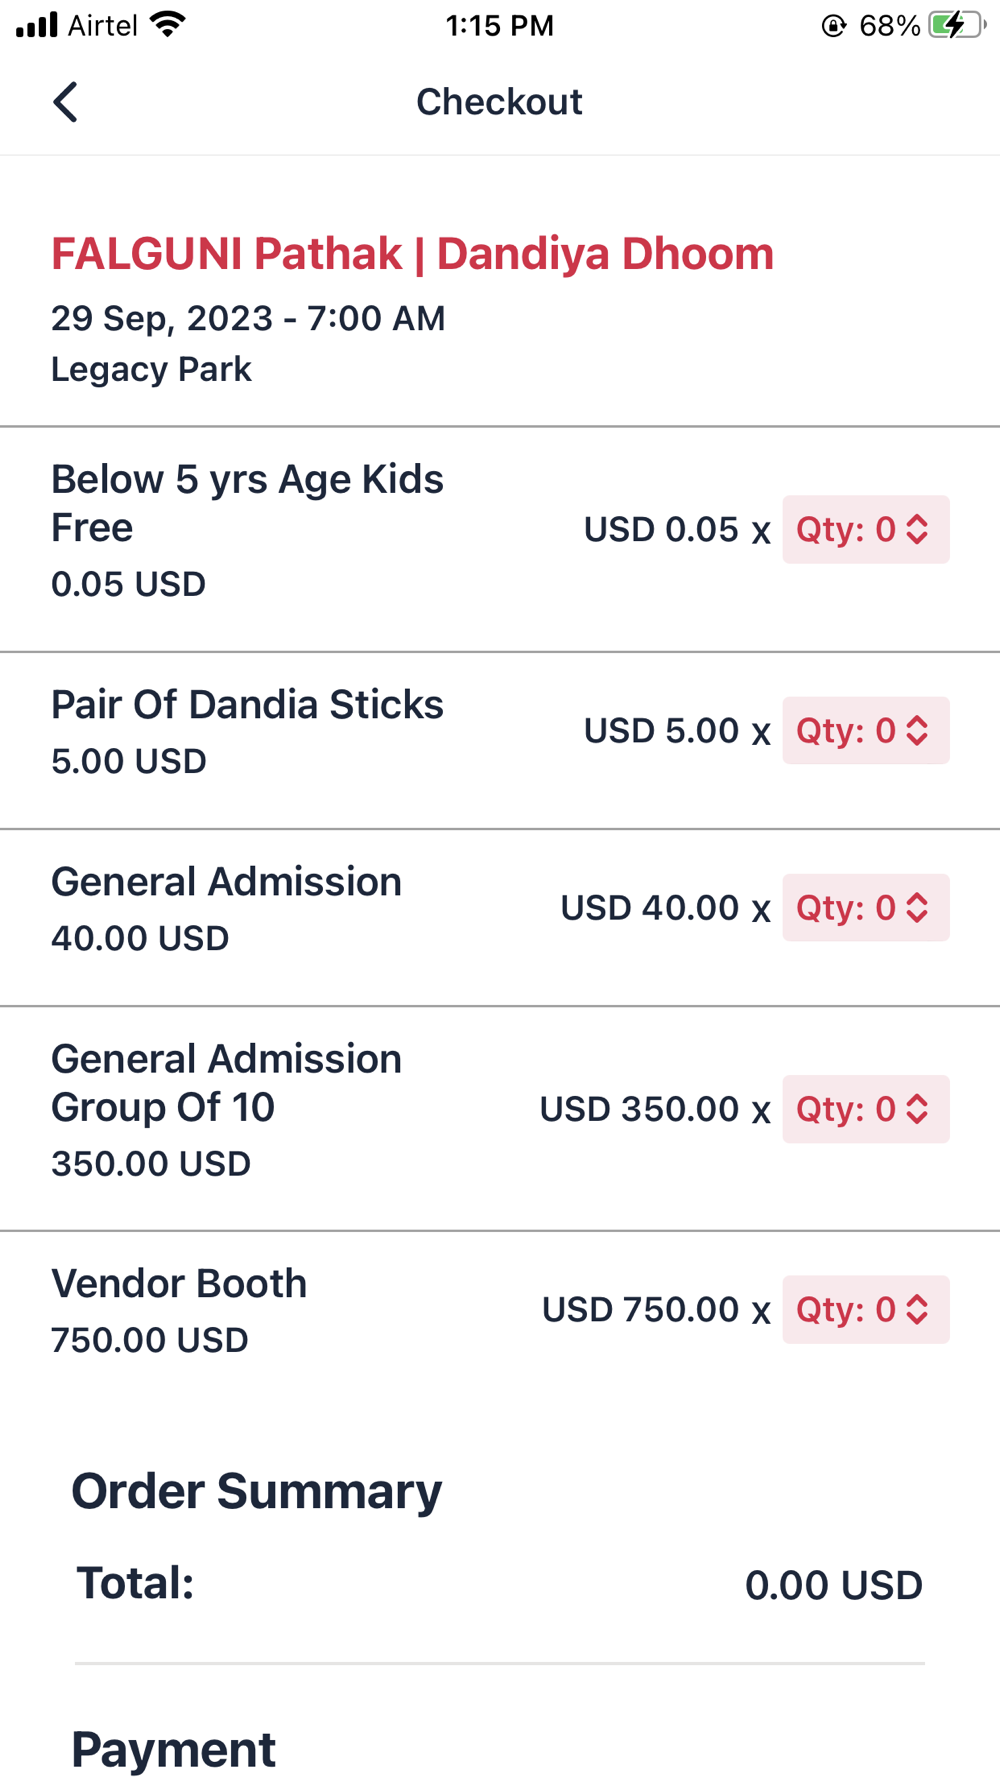Open quantity picker for Below 5 yrs Kids

click(865, 530)
